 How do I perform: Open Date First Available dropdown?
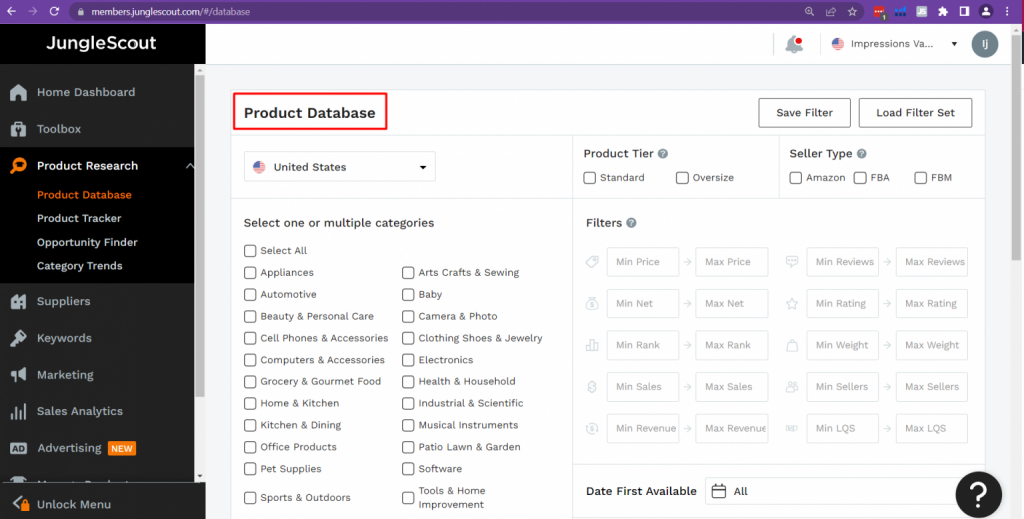click(830, 491)
